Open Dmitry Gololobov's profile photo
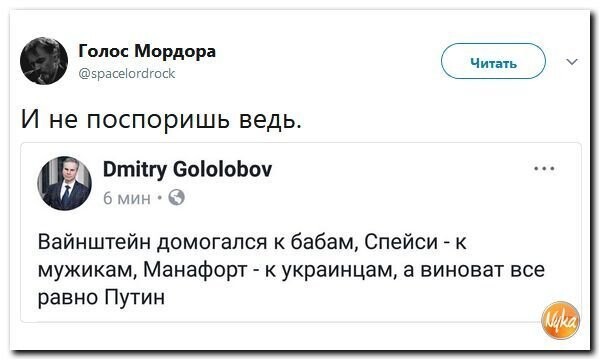601x361 pixels. (x=64, y=183)
